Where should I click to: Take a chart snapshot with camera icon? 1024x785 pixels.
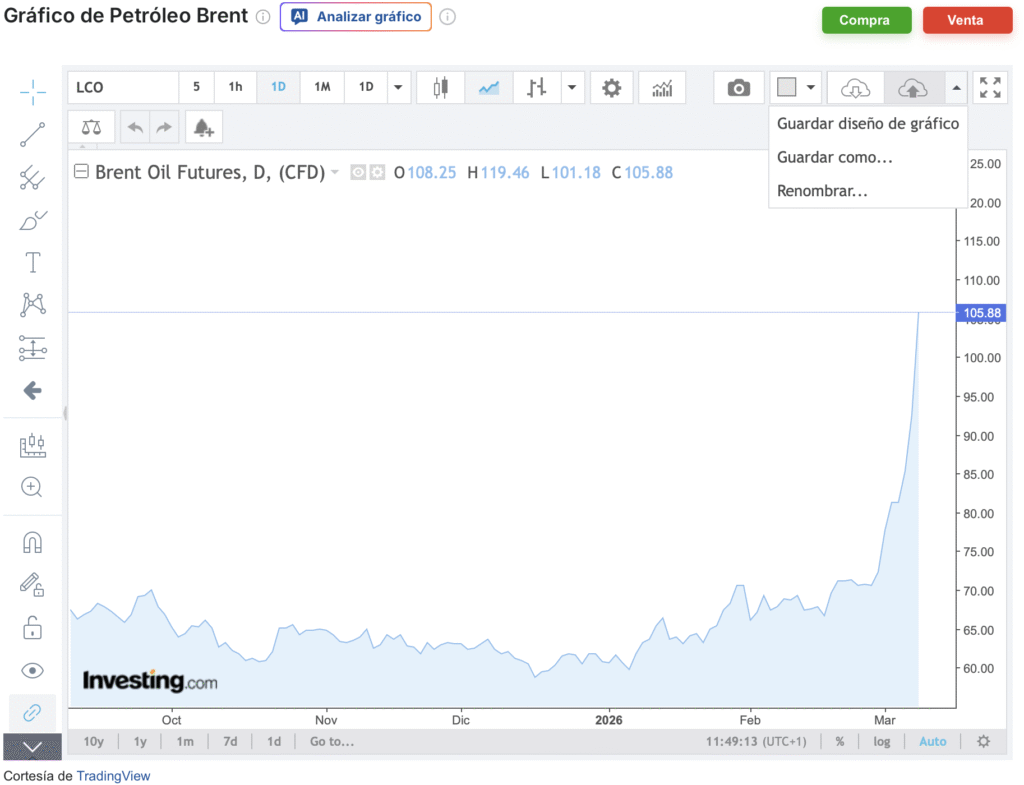pyautogui.click(x=738, y=88)
